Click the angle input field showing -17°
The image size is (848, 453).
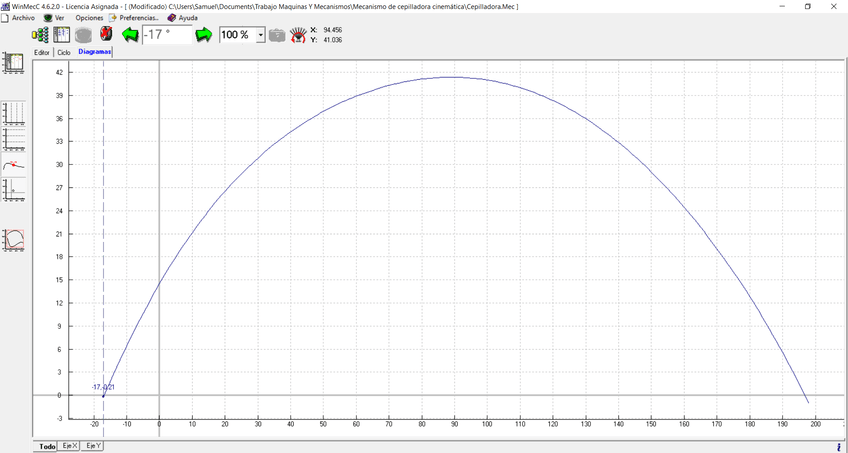pos(166,35)
